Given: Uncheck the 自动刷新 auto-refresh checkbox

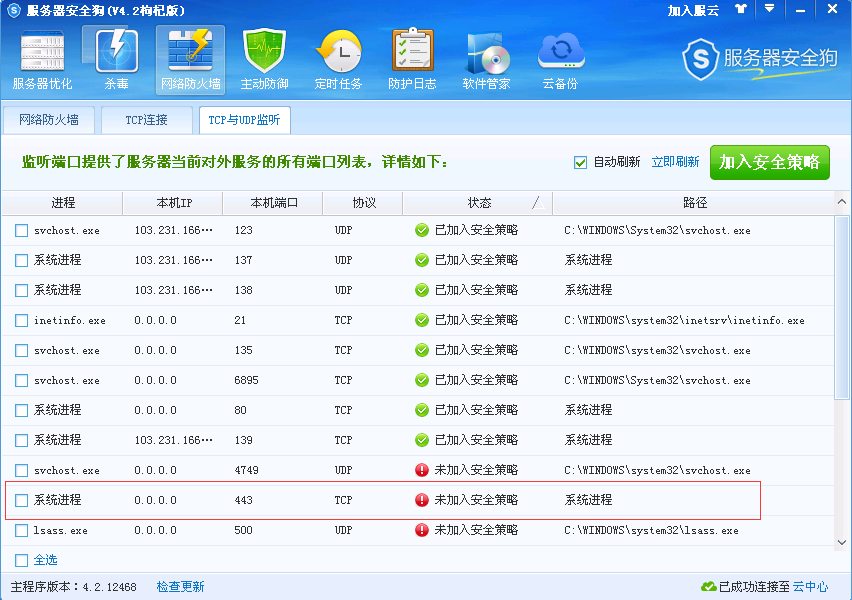Looking at the screenshot, I should tap(580, 162).
